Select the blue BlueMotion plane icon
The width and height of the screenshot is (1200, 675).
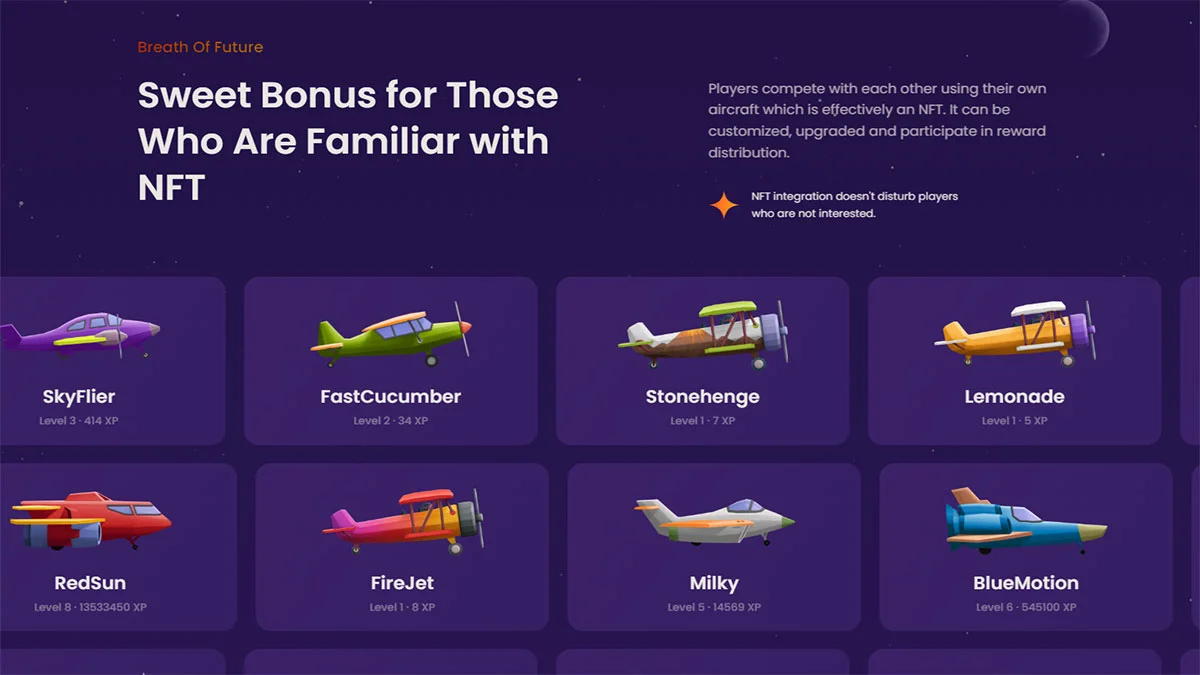click(1026, 521)
